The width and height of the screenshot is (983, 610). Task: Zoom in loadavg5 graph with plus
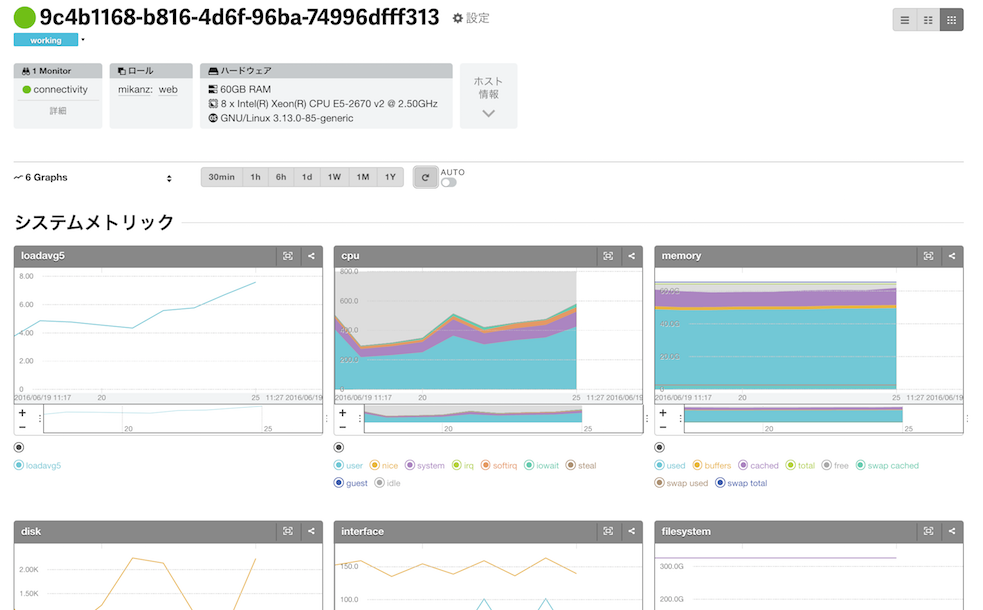23,413
